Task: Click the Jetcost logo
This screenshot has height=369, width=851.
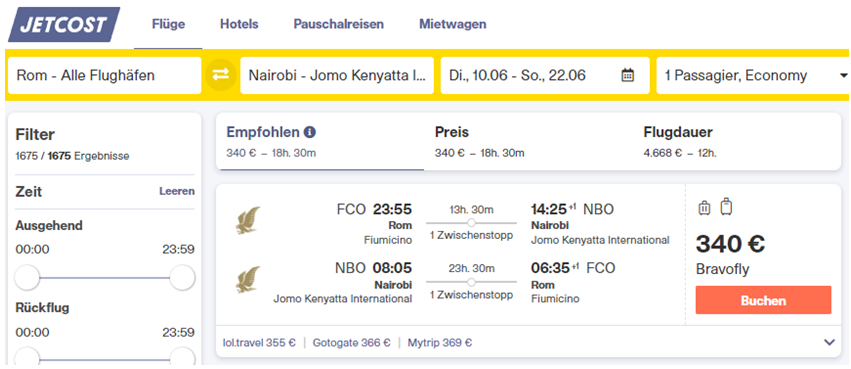Action: pyautogui.click(x=64, y=24)
